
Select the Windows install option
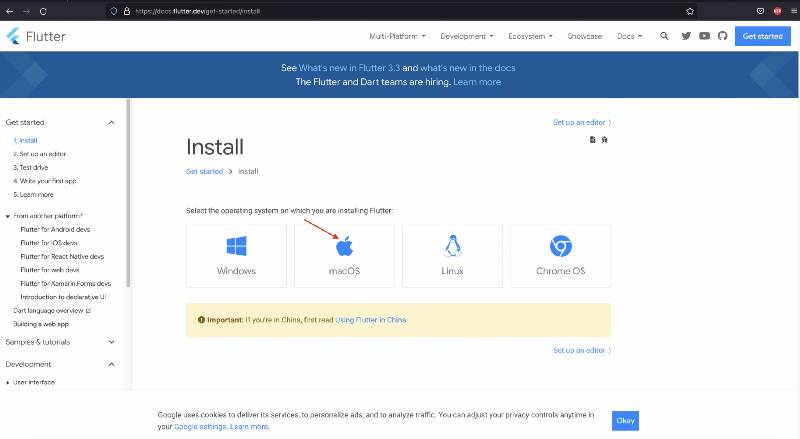236,256
